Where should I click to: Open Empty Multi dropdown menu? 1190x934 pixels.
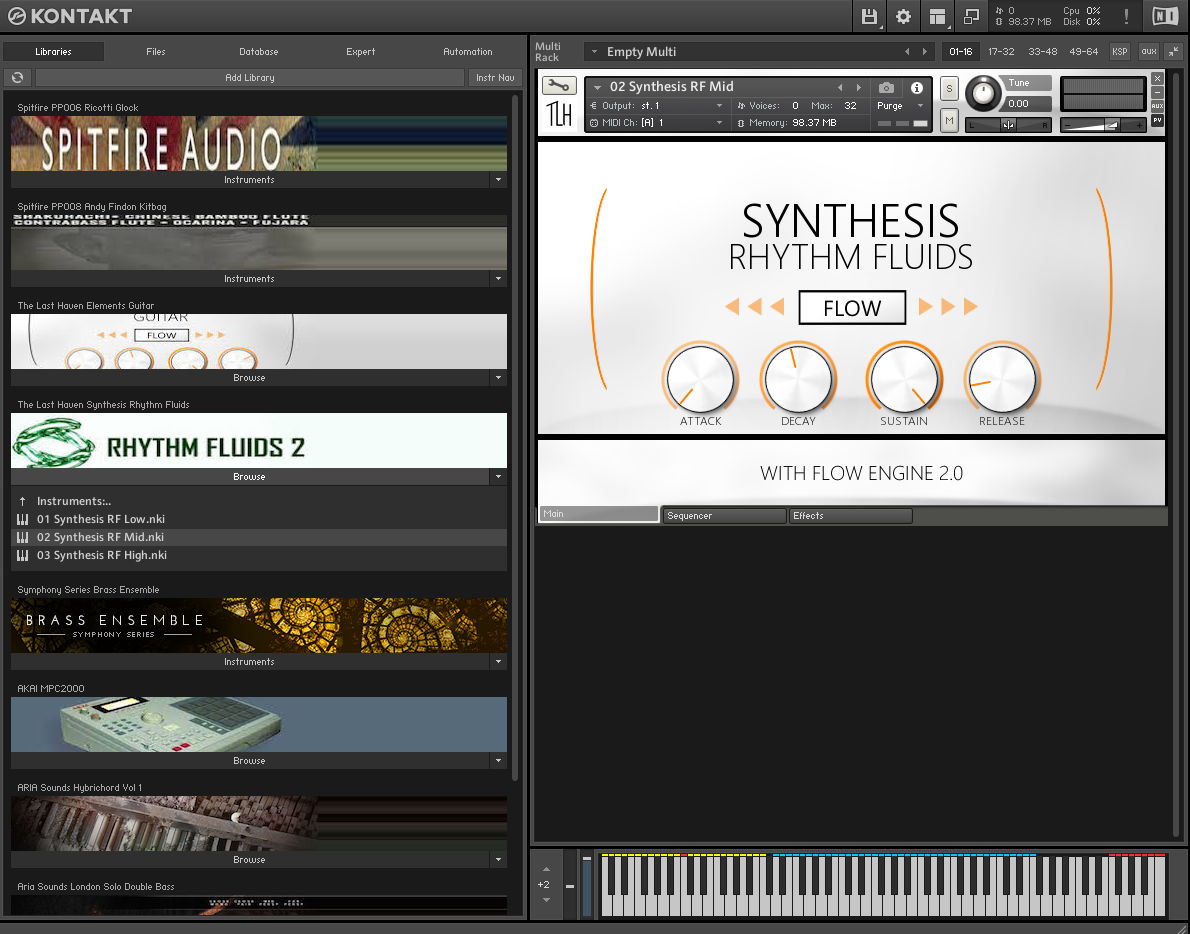594,52
